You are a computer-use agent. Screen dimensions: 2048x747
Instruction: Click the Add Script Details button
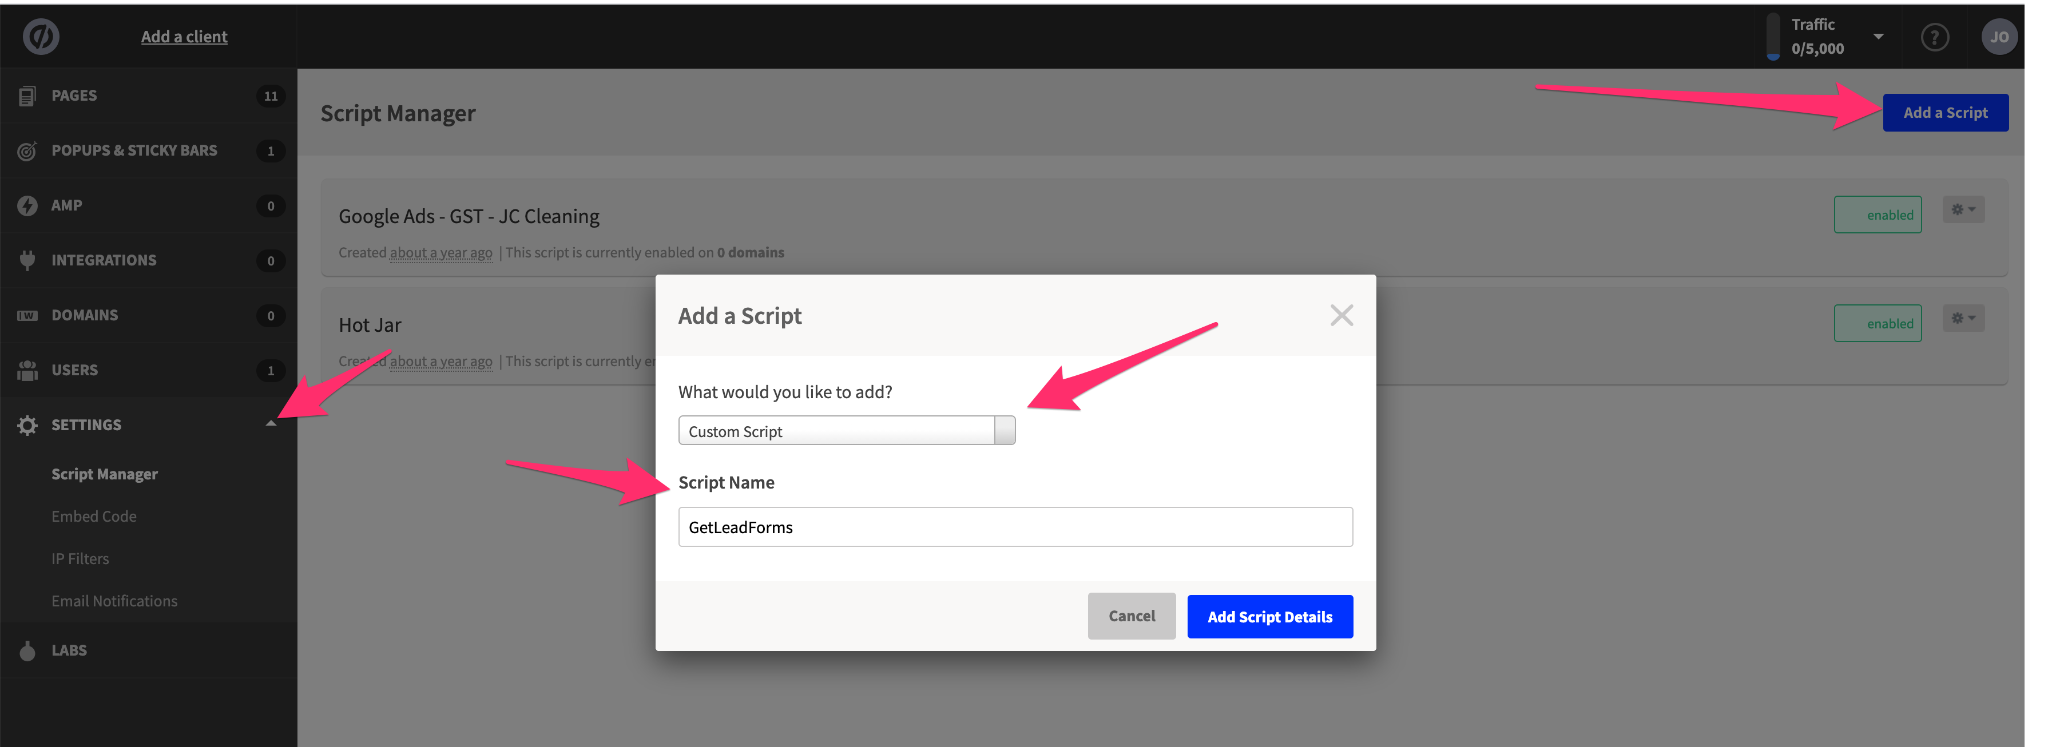click(x=1269, y=617)
